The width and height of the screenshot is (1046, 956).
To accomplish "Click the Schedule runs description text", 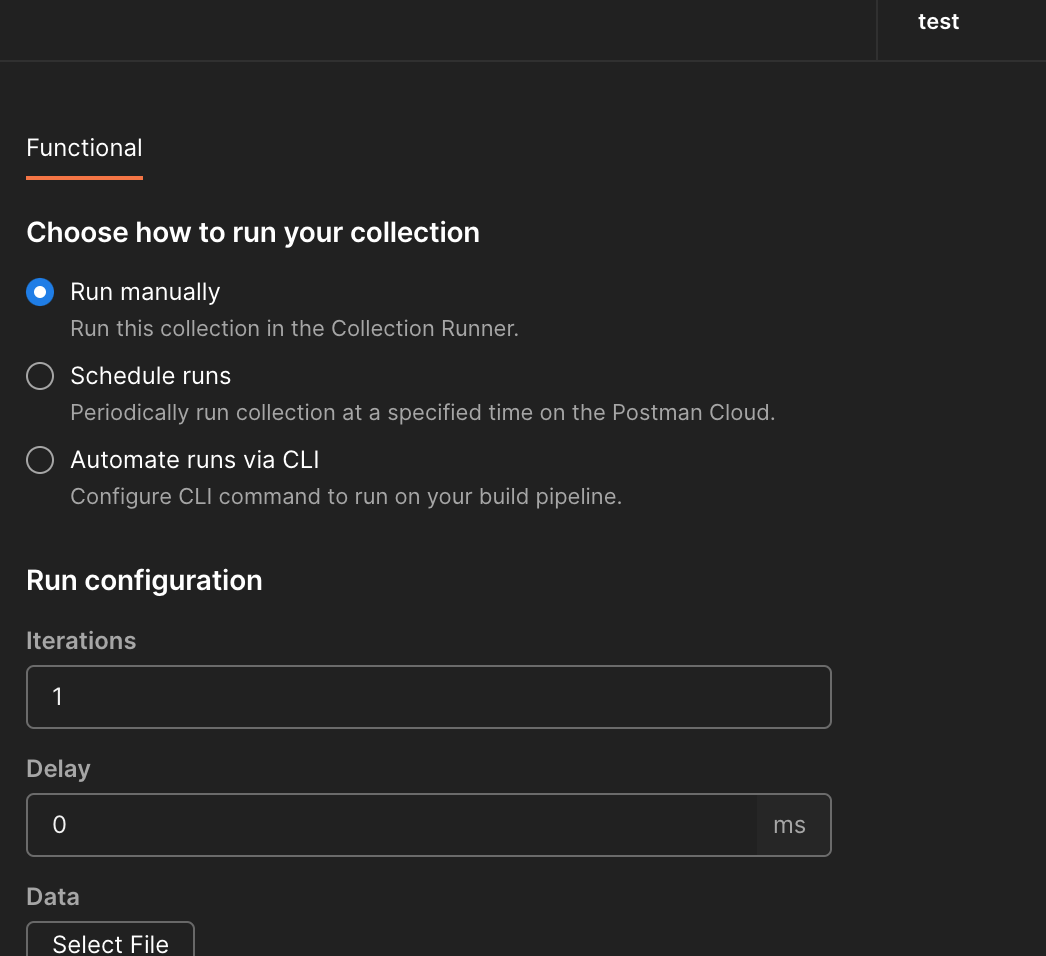I will [x=422, y=412].
